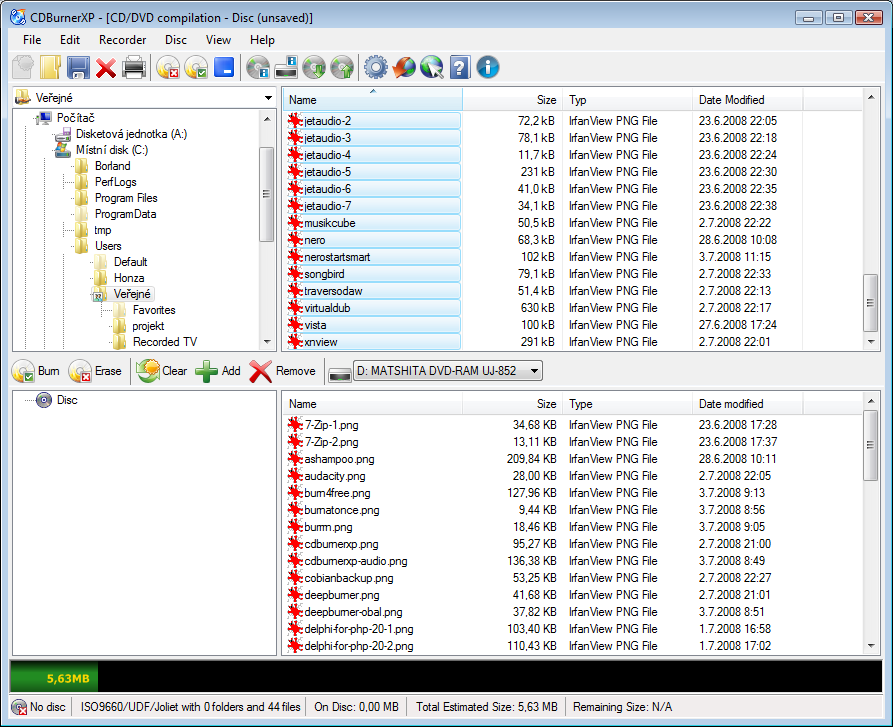The height and width of the screenshot is (727, 893).
Task: Sort compilation list by Size column
Action: pos(513,404)
